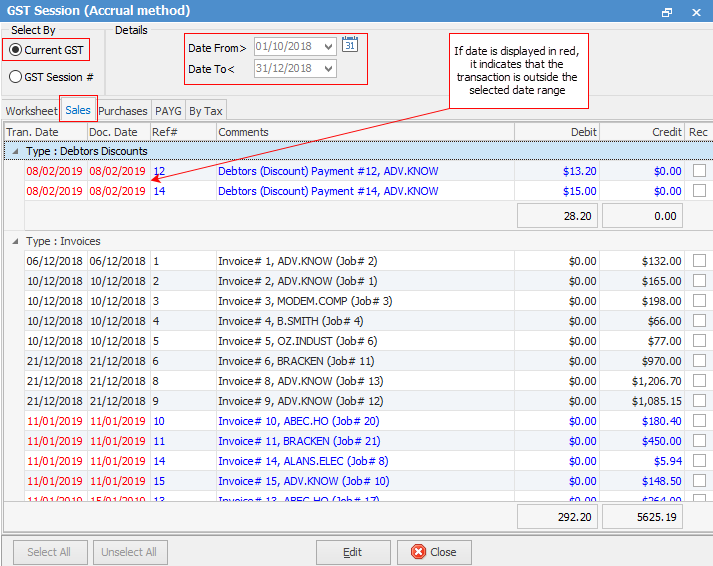The width and height of the screenshot is (713, 566).
Task: Switch to the Purchases tab
Action: point(123,111)
